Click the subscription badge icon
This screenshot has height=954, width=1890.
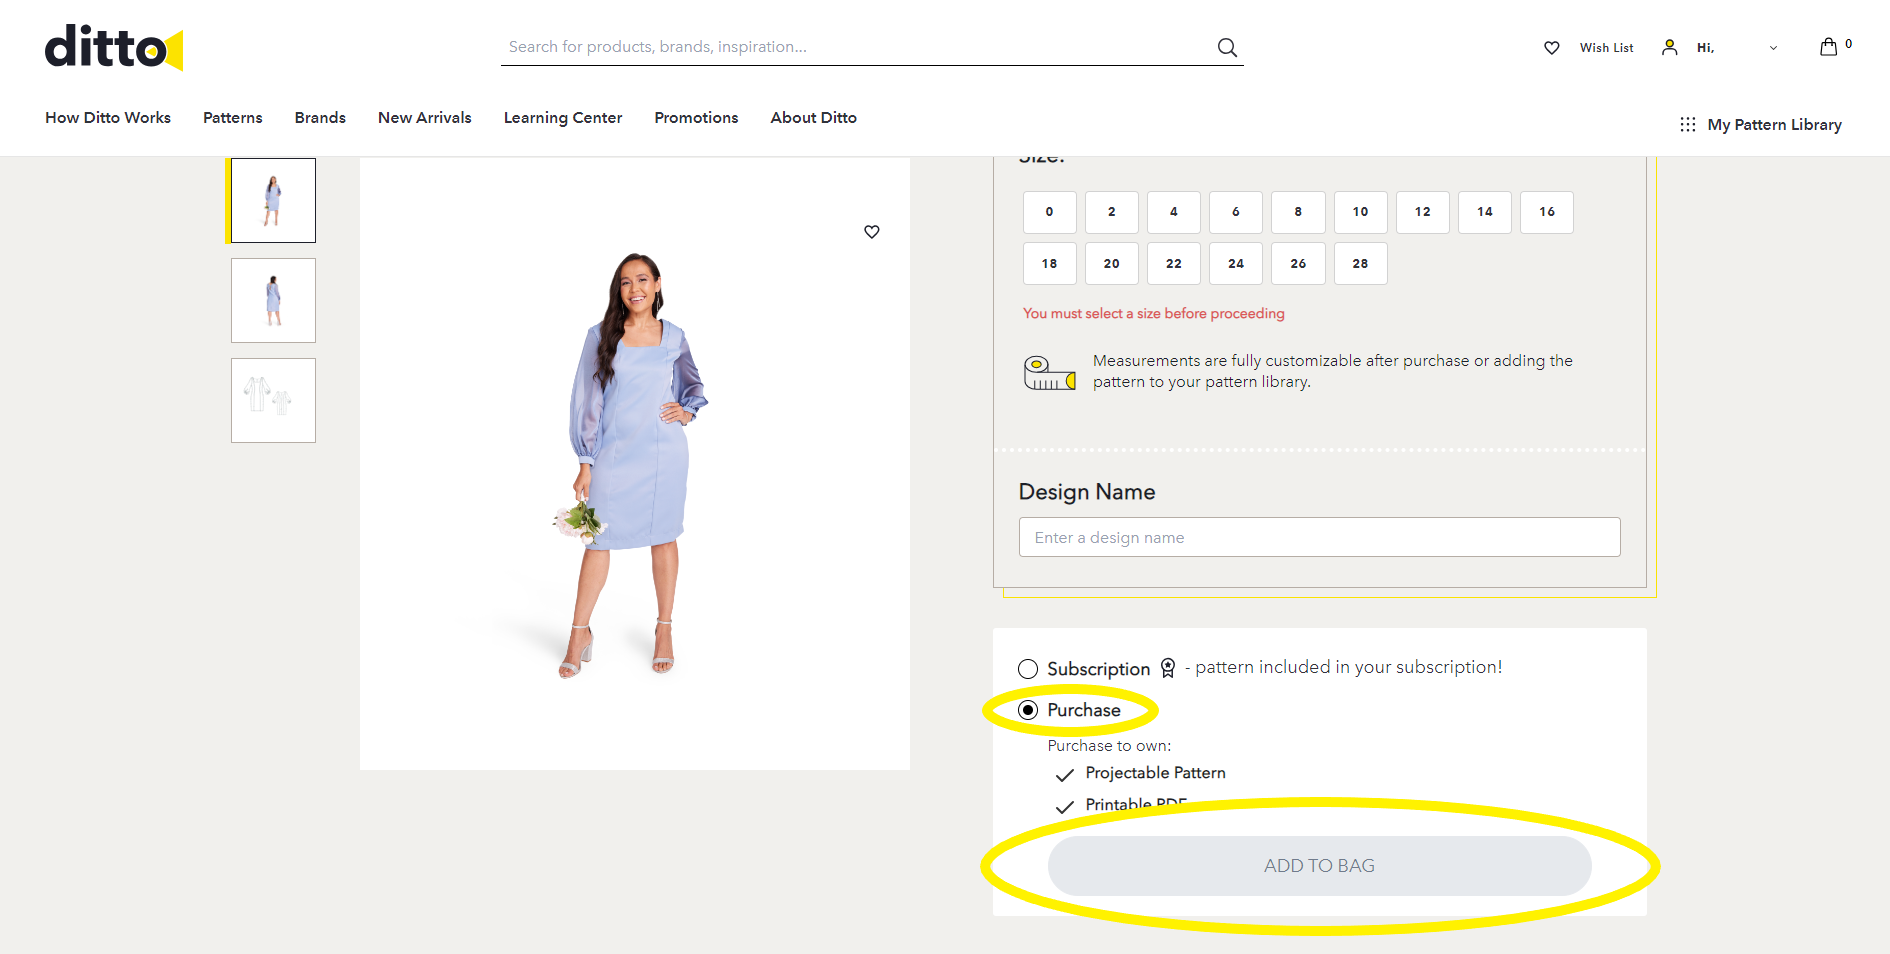tap(1168, 668)
